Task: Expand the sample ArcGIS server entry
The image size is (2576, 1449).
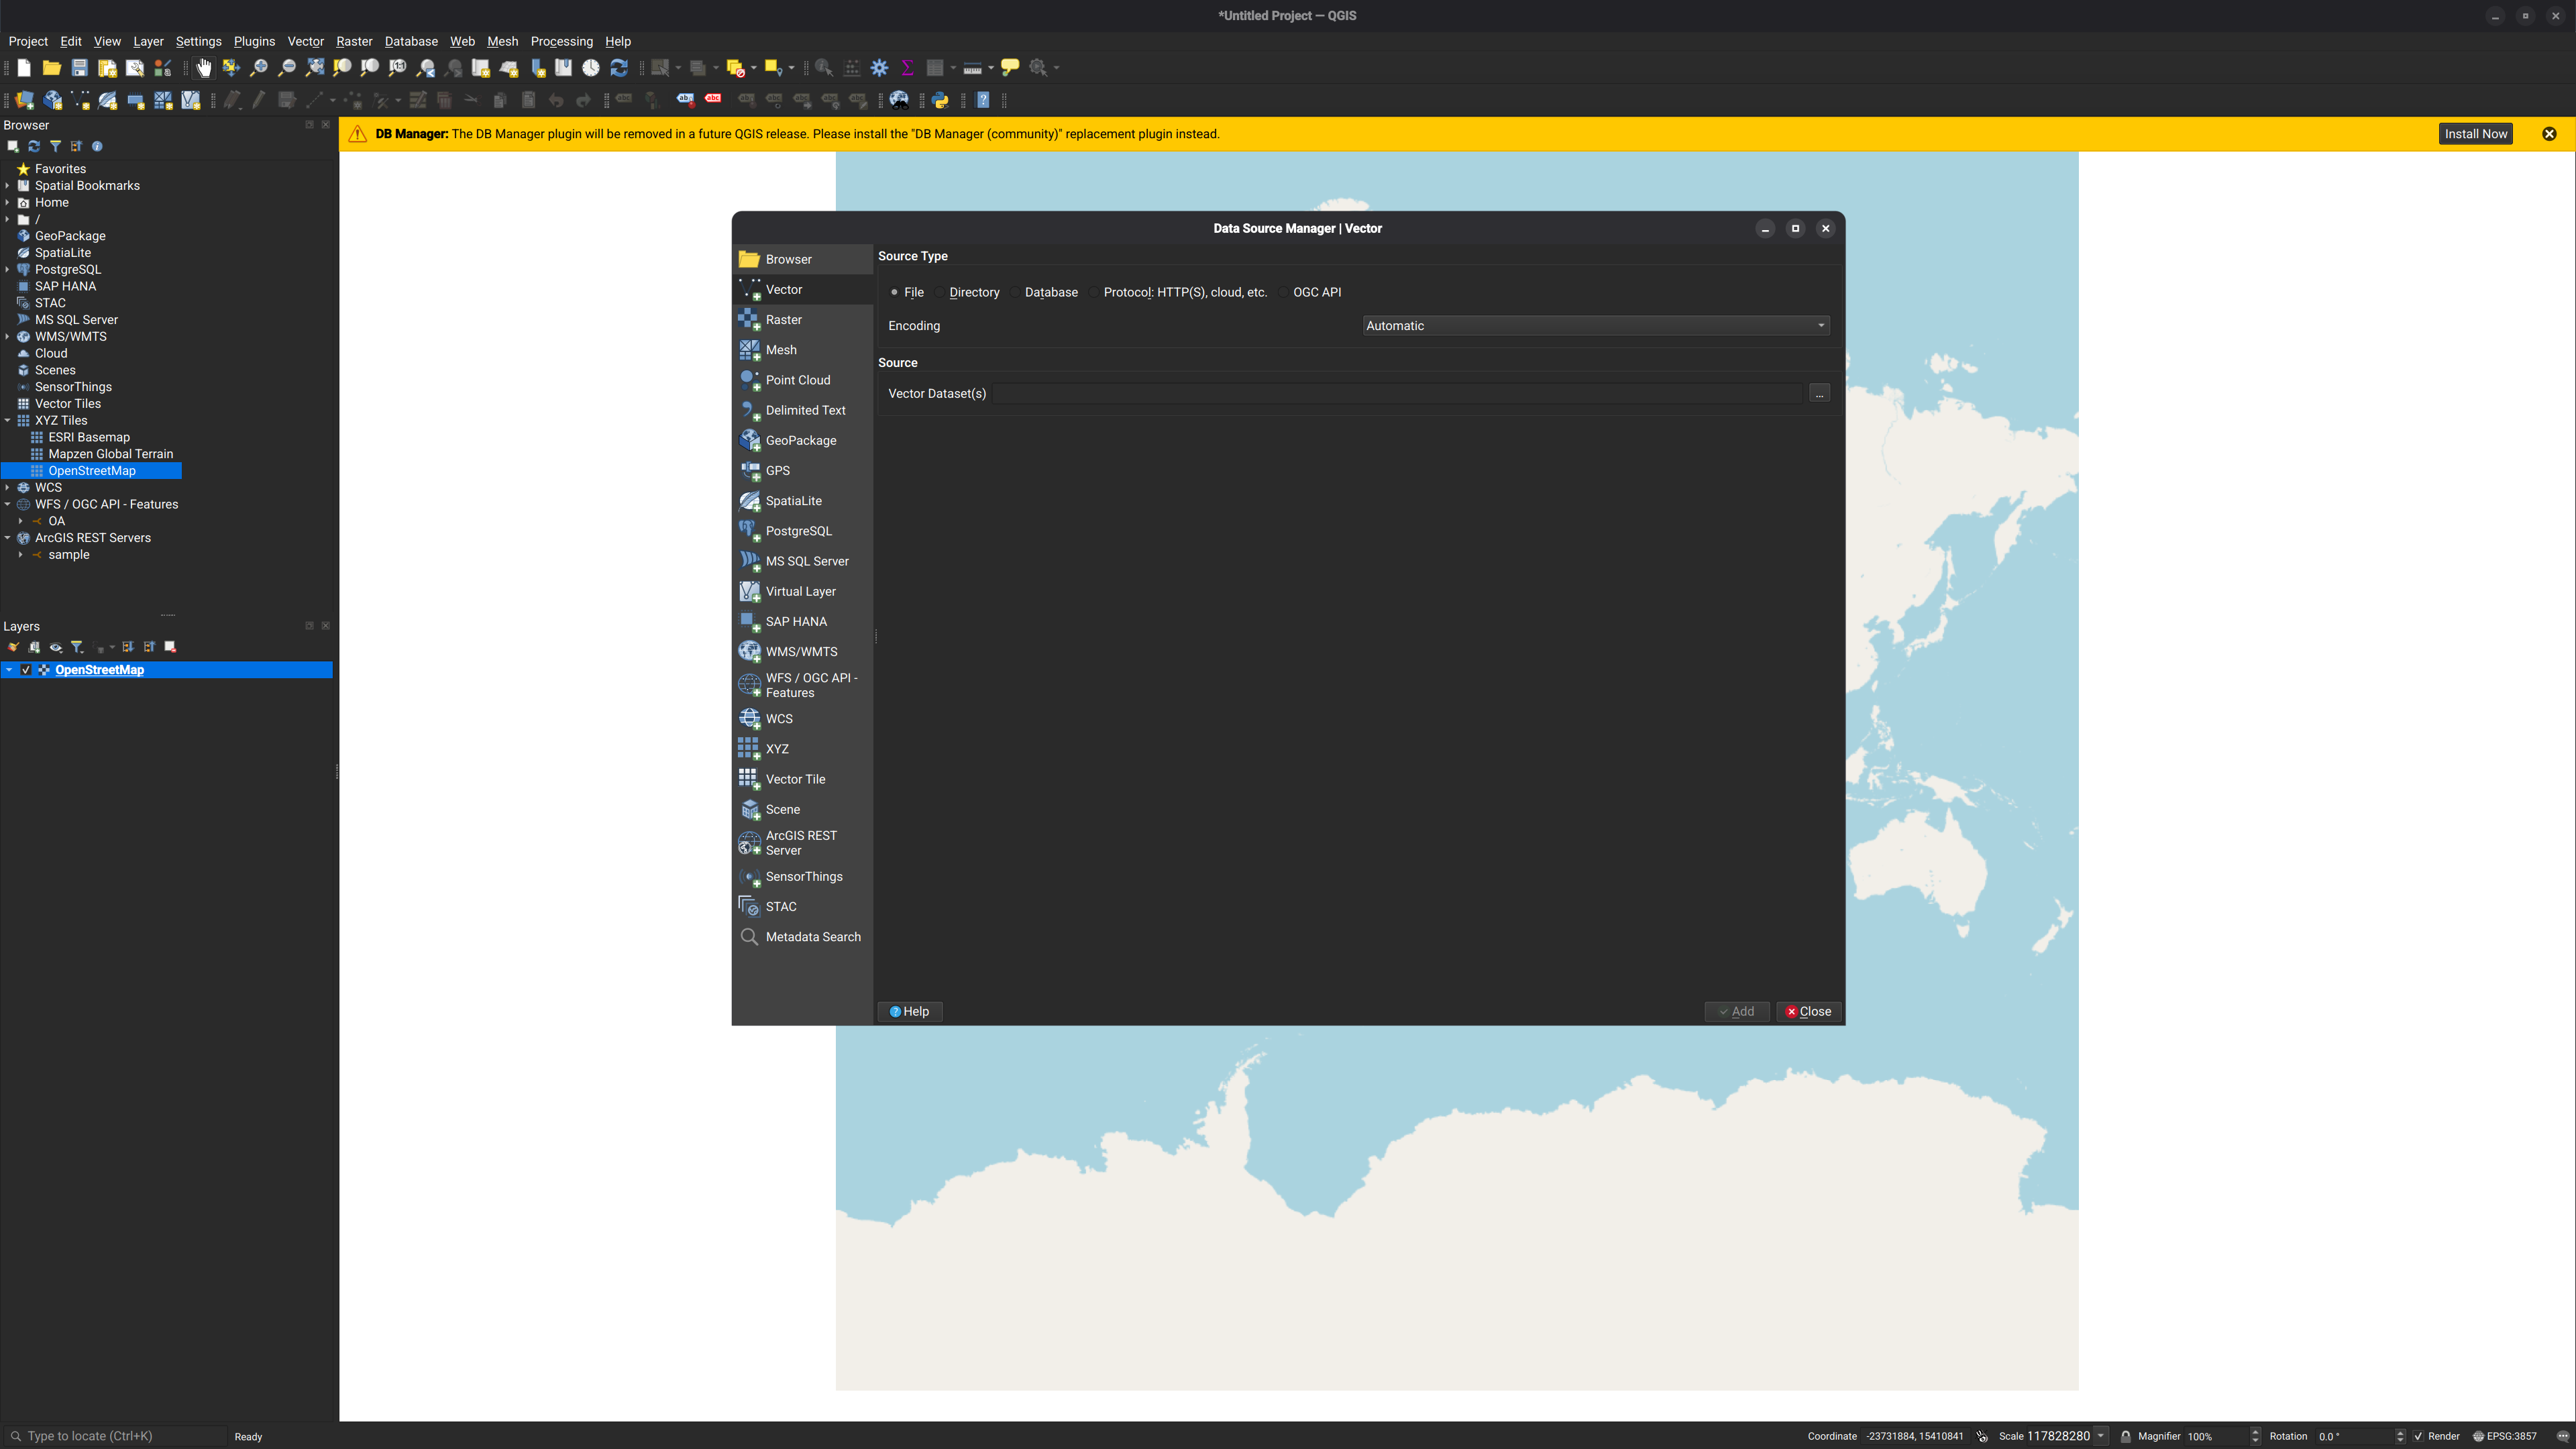Action: coord(21,554)
